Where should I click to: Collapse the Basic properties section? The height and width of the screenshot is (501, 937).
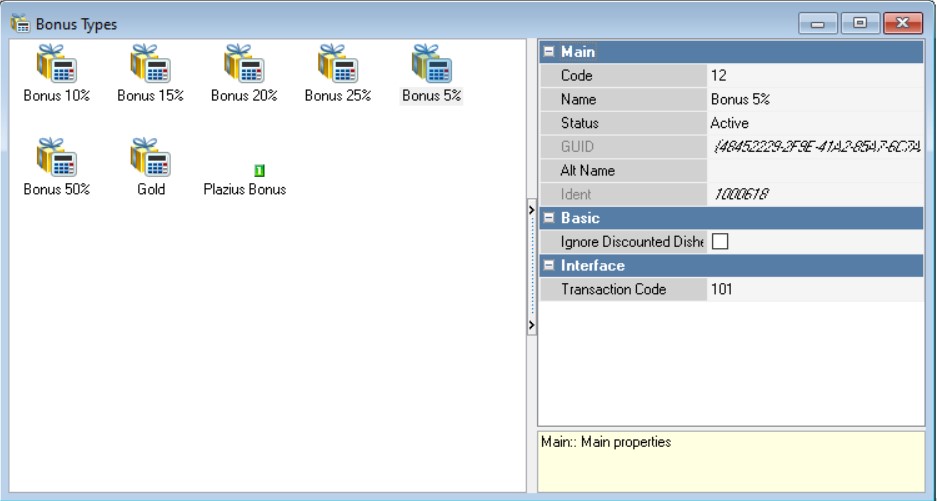tap(548, 218)
